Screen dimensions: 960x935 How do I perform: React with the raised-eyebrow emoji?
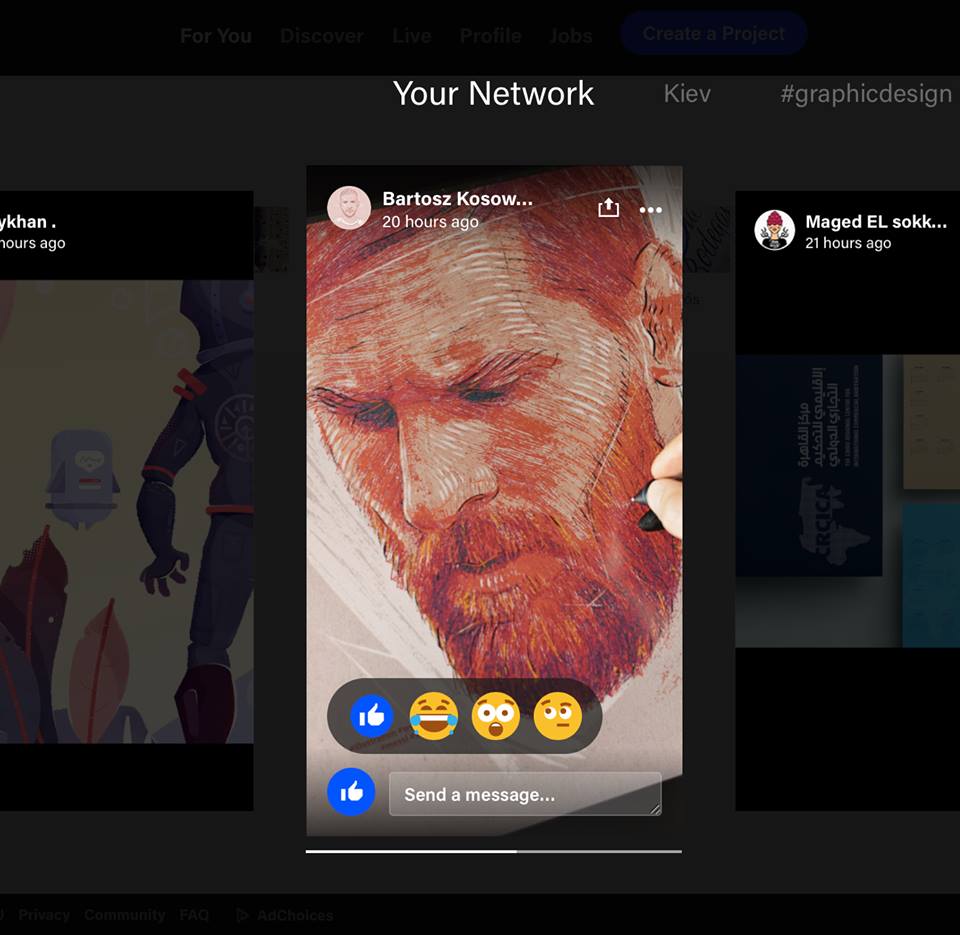point(558,716)
